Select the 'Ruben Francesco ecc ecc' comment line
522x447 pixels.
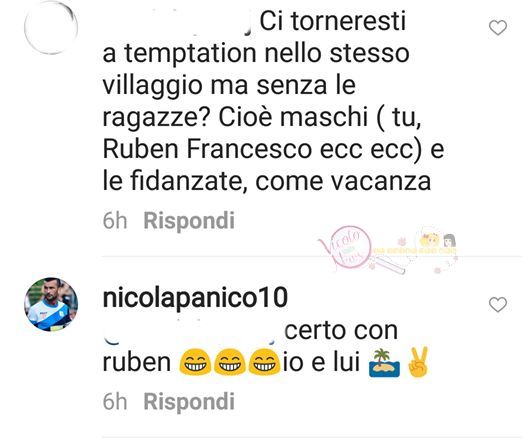[x=273, y=150]
